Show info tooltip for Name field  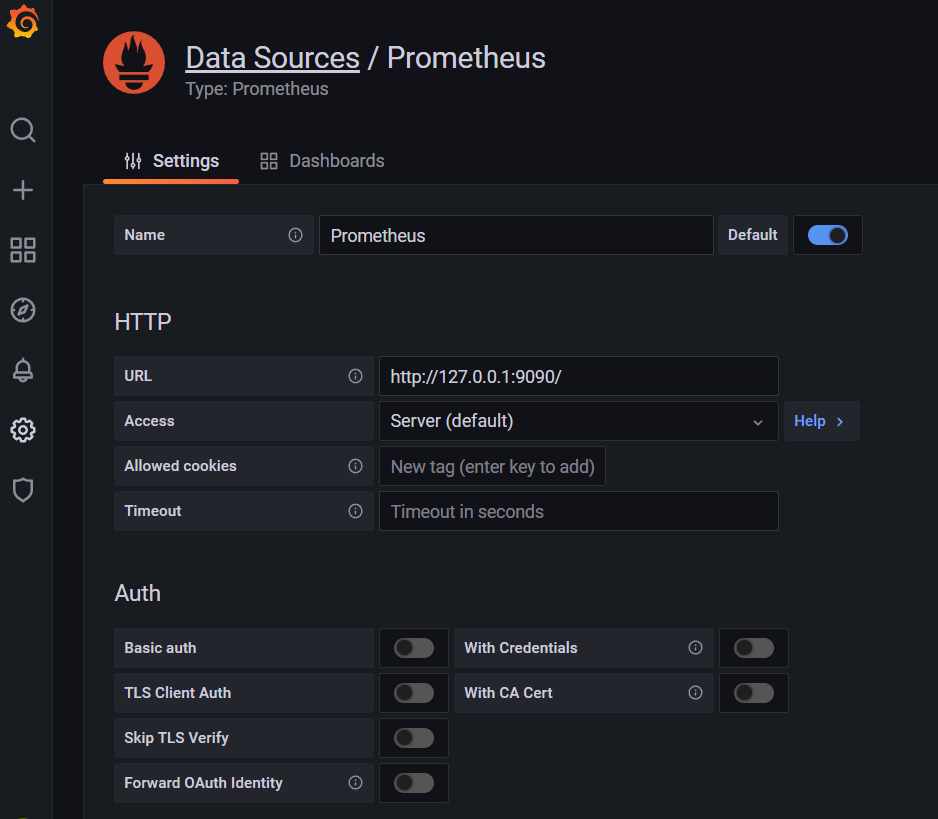tap(295, 235)
